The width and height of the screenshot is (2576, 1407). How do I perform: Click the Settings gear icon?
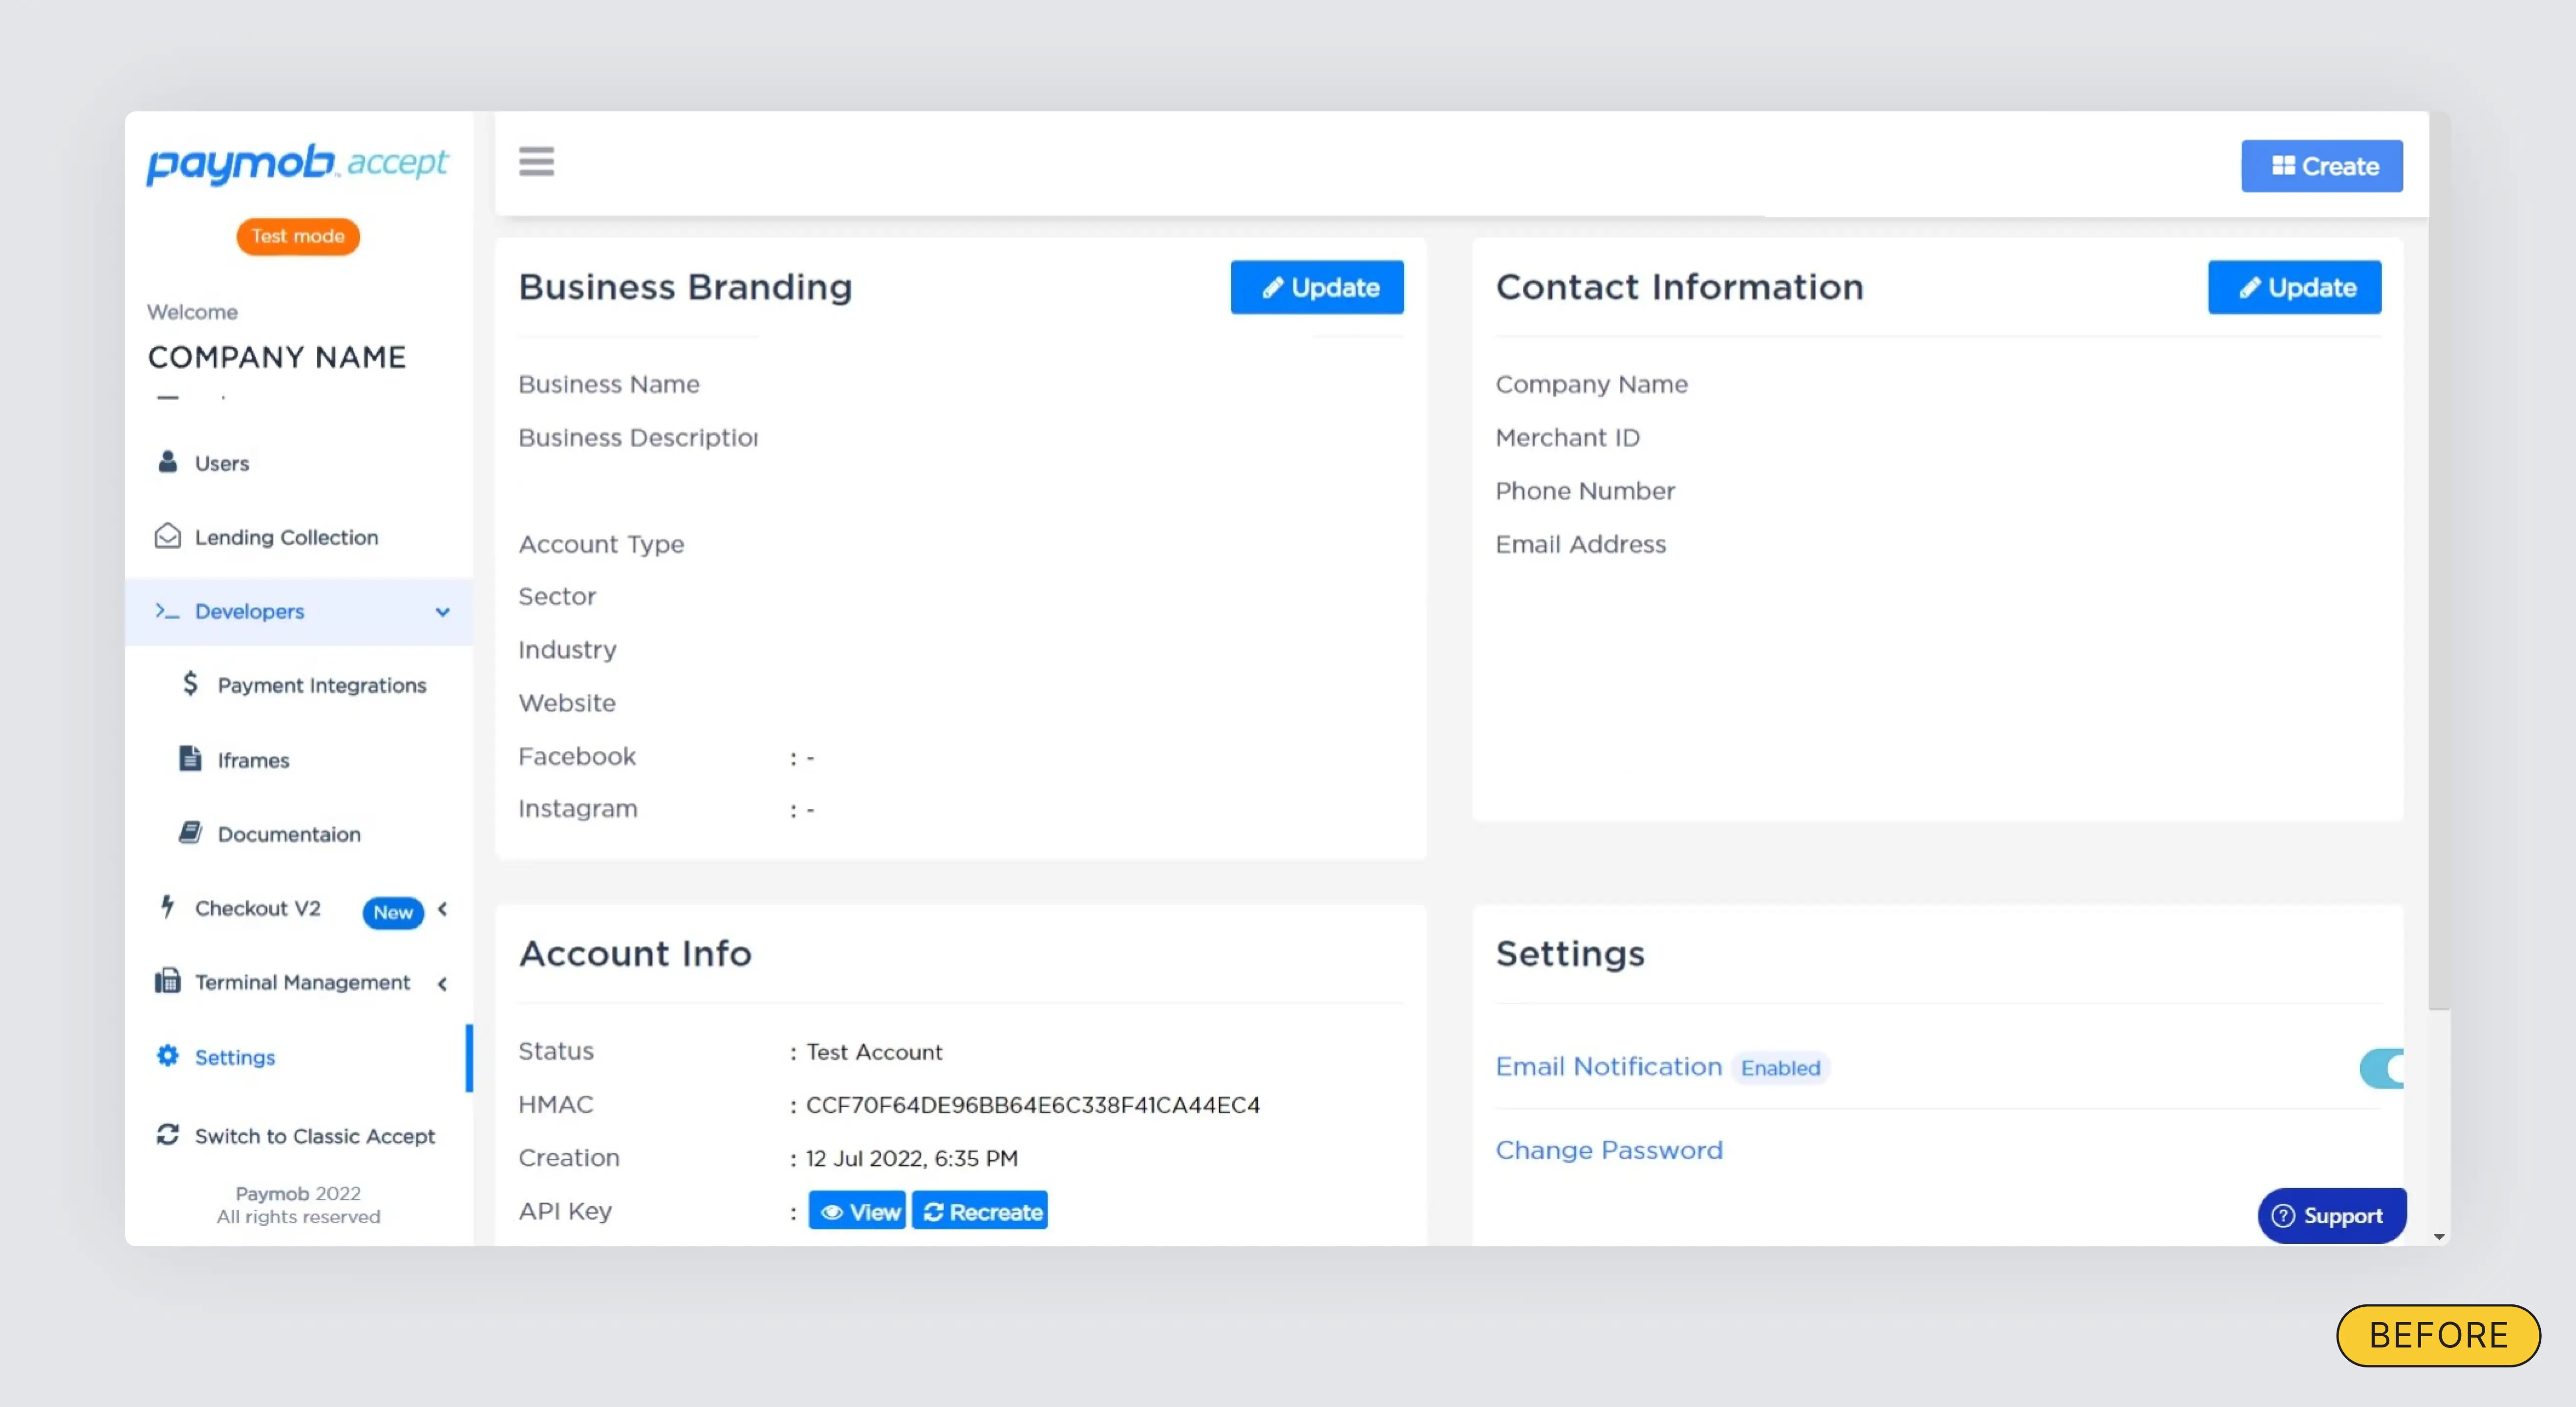click(x=168, y=1056)
